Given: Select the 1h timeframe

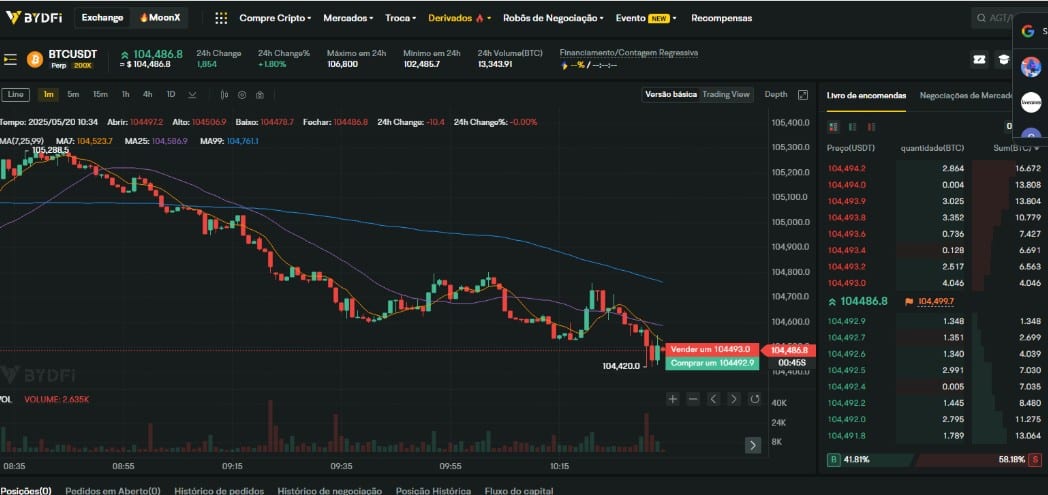Looking at the screenshot, I should 125,95.
